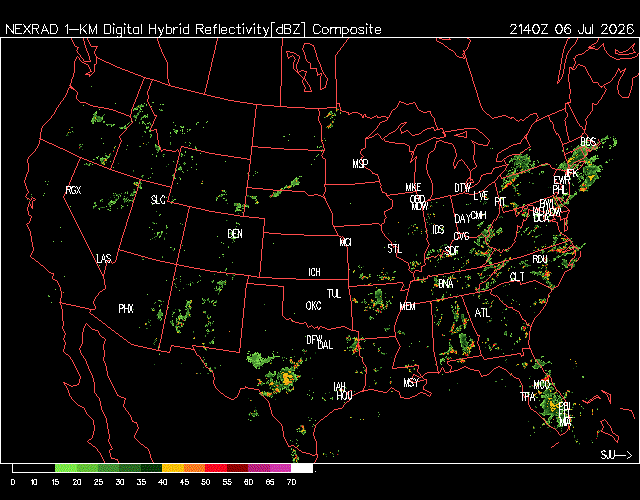Screen dimensions: 640x500
Task: Click the PHX station label
Action: click(126, 309)
